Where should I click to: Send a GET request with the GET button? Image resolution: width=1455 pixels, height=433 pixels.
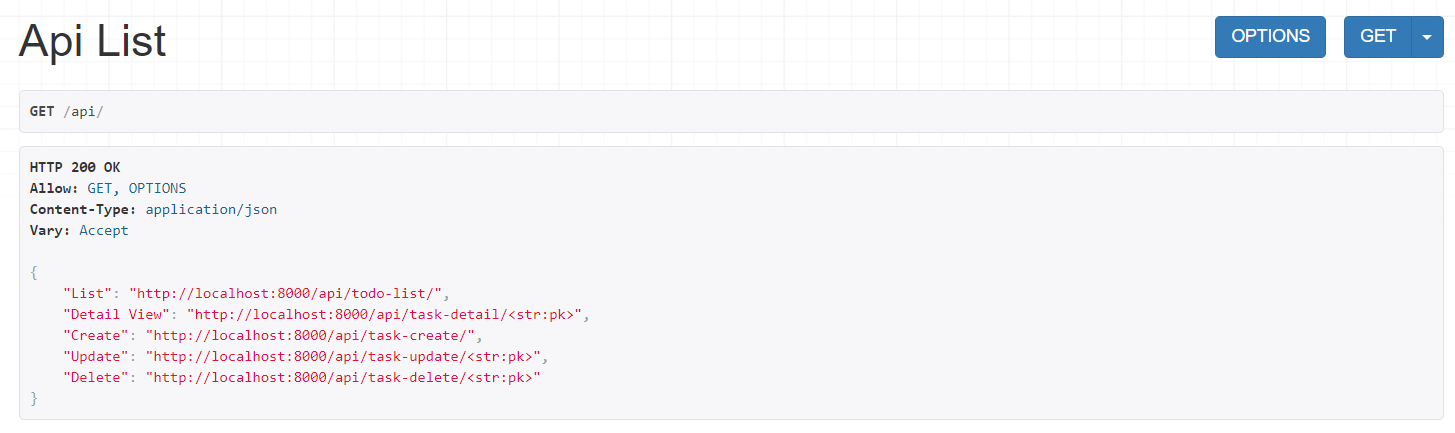point(1377,37)
